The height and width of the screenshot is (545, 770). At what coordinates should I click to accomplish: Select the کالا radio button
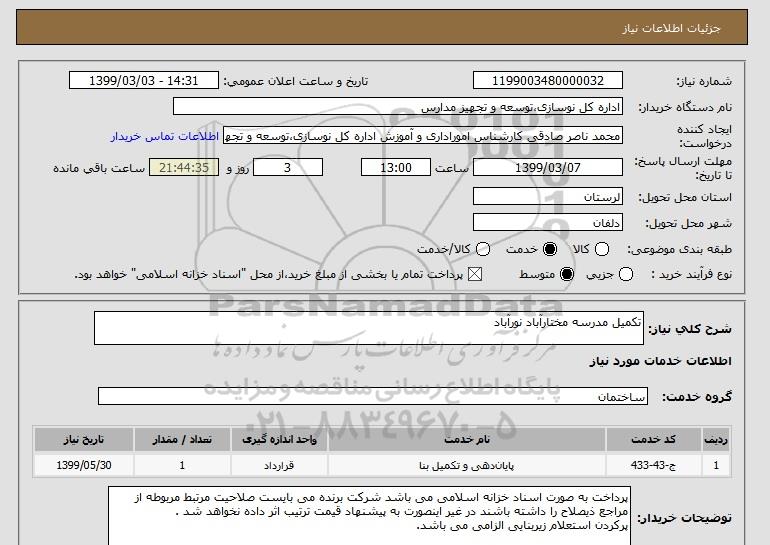[602, 249]
